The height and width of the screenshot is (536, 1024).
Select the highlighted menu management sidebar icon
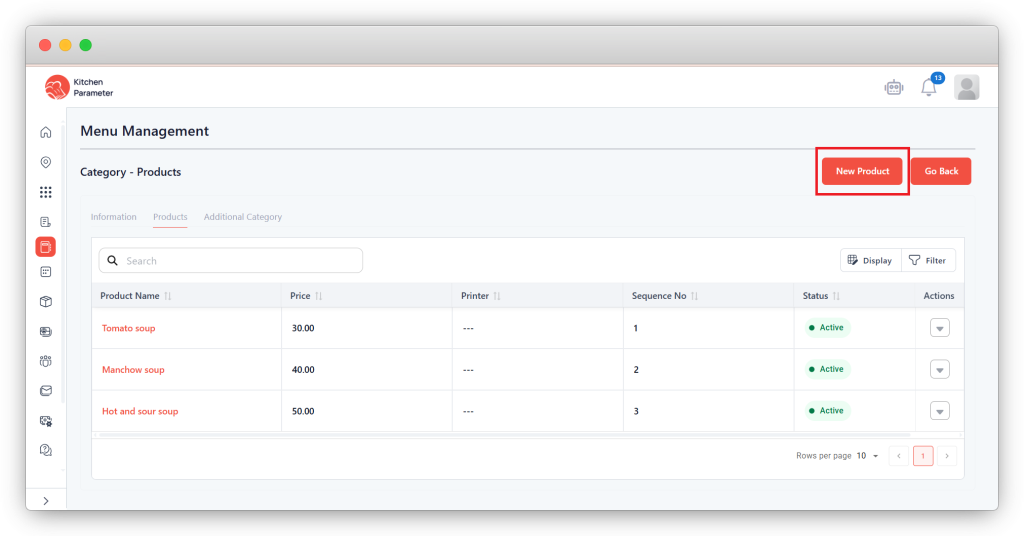46,247
